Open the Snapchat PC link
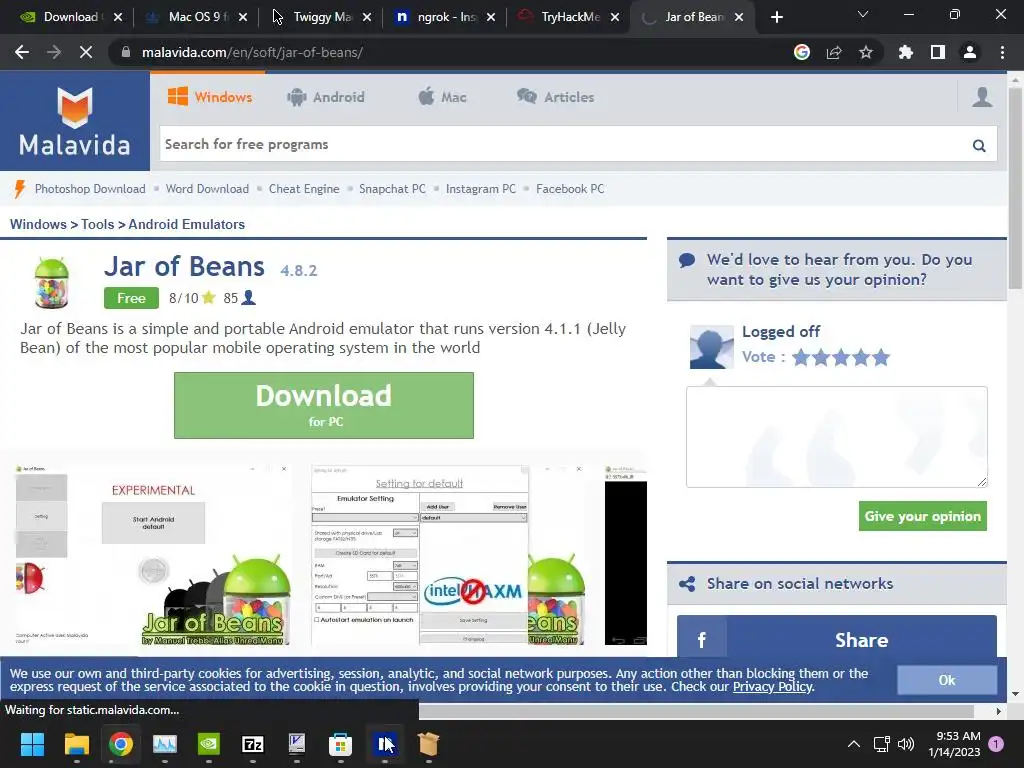This screenshot has width=1024, height=768. (x=392, y=189)
